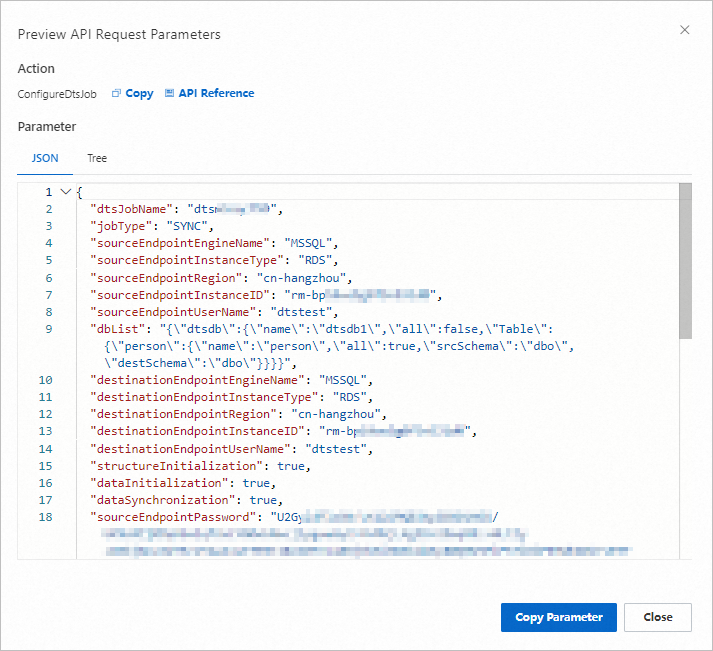713x651 pixels.
Task: Click the Action section heading
Action: [36, 68]
